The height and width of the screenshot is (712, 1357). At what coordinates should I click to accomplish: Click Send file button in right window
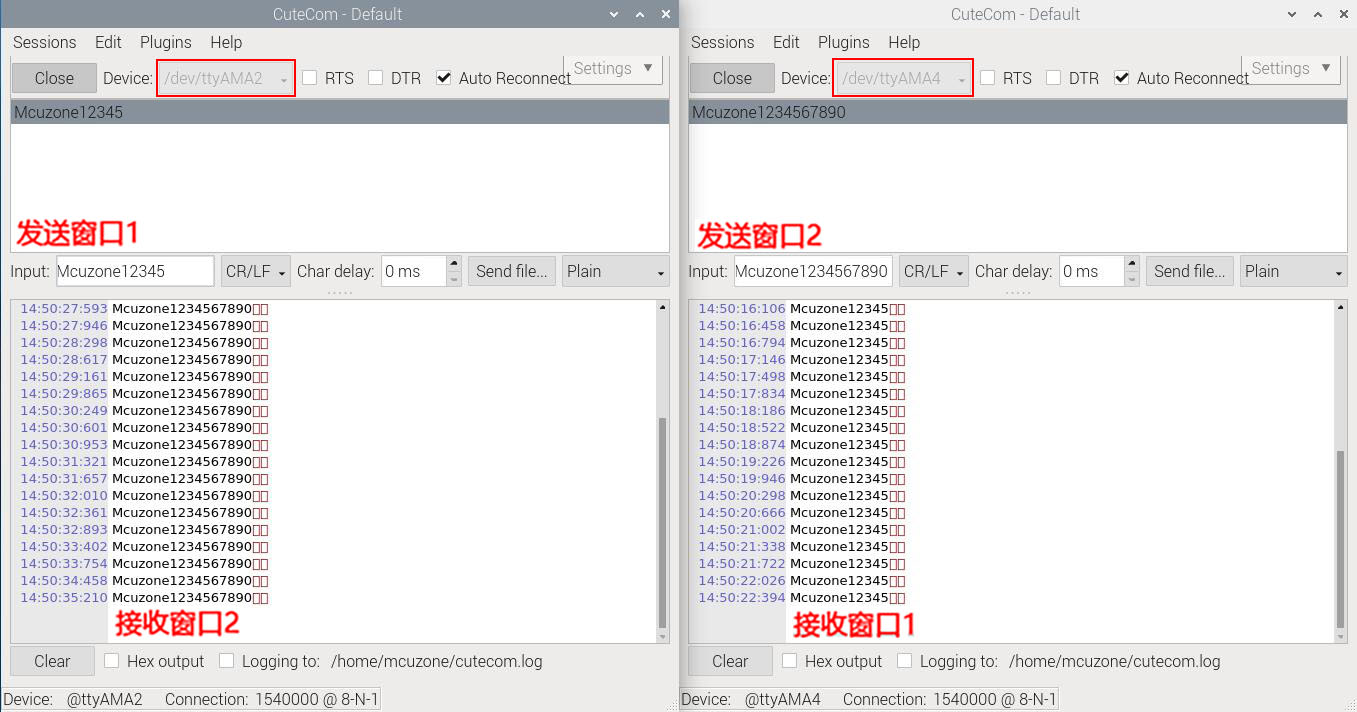[x=1190, y=271]
